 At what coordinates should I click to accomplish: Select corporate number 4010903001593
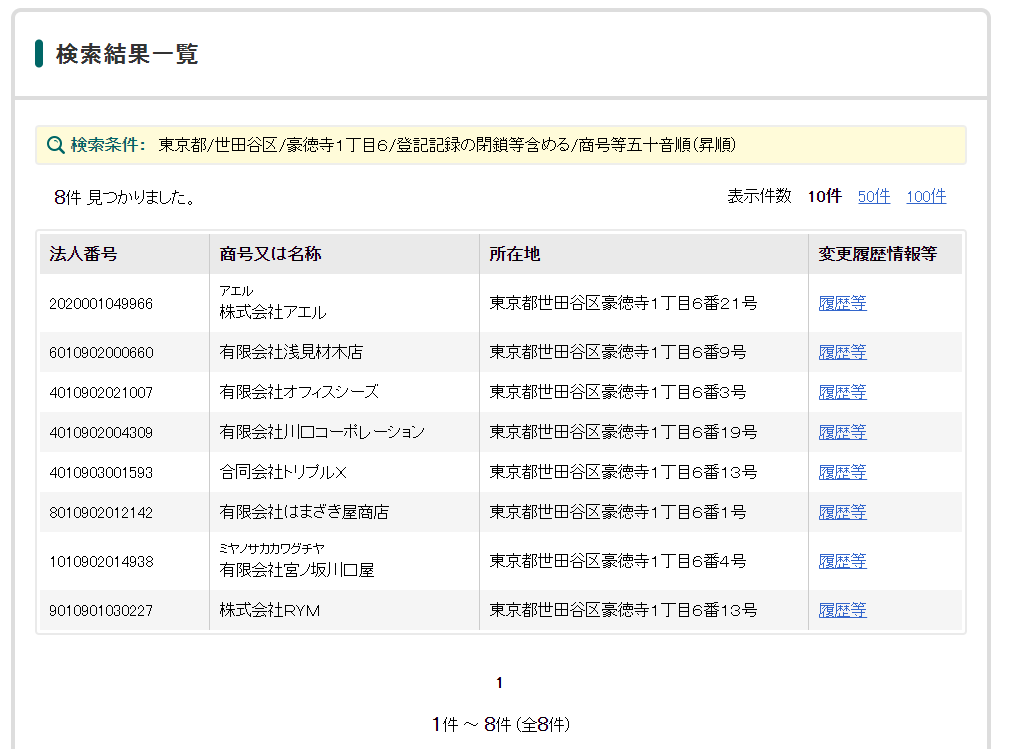101,473
